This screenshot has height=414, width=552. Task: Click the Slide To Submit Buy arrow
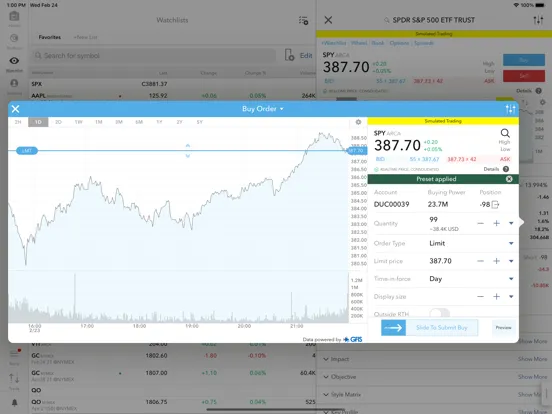click(x=393, y=328)
